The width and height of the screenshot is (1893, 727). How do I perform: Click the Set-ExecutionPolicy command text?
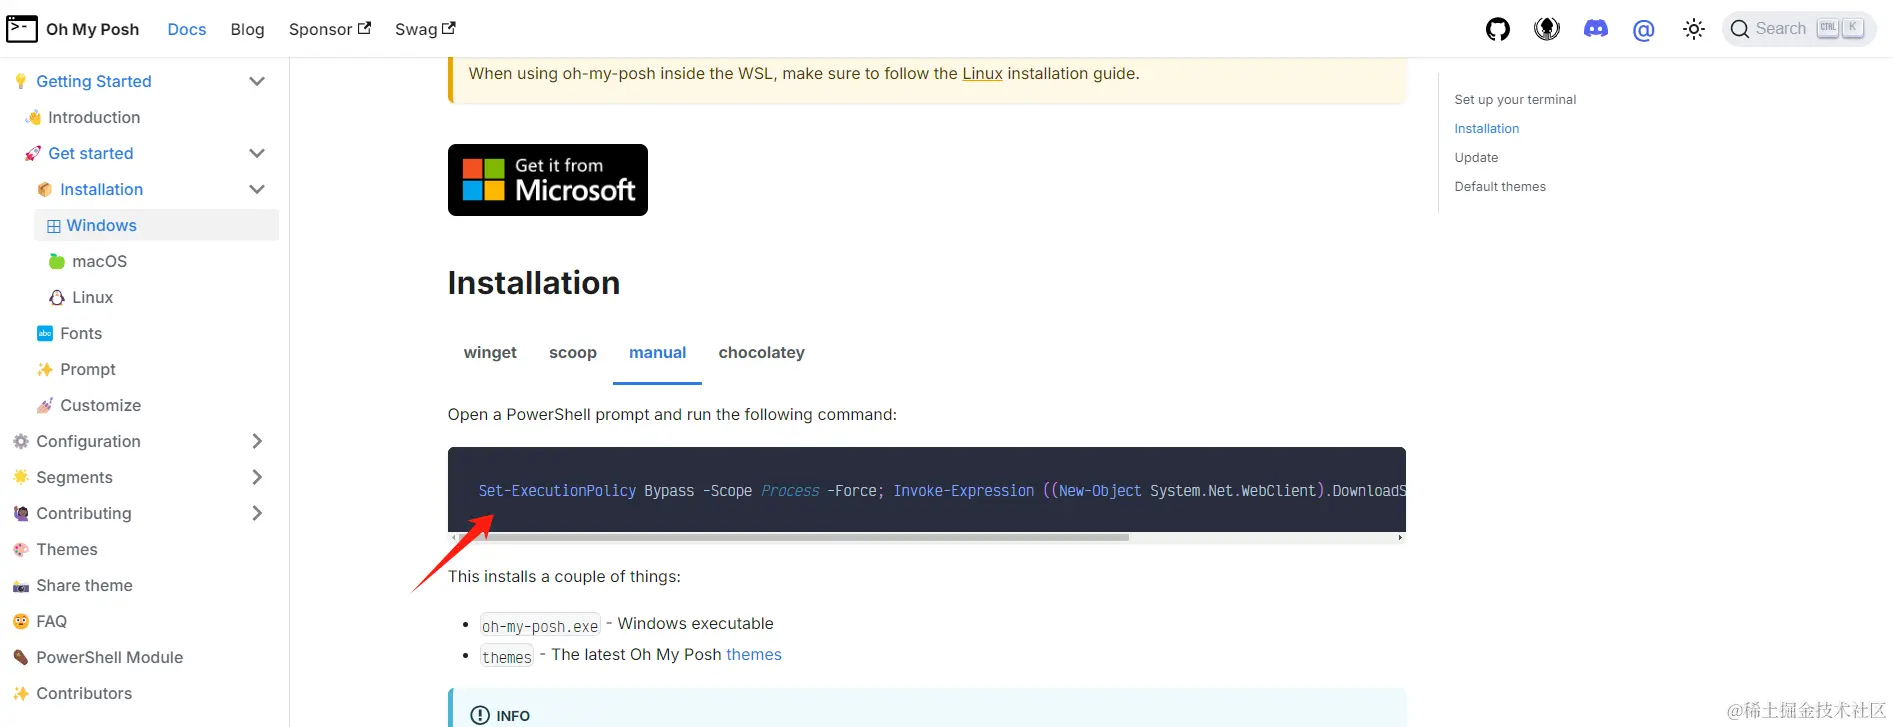[557, 490]
